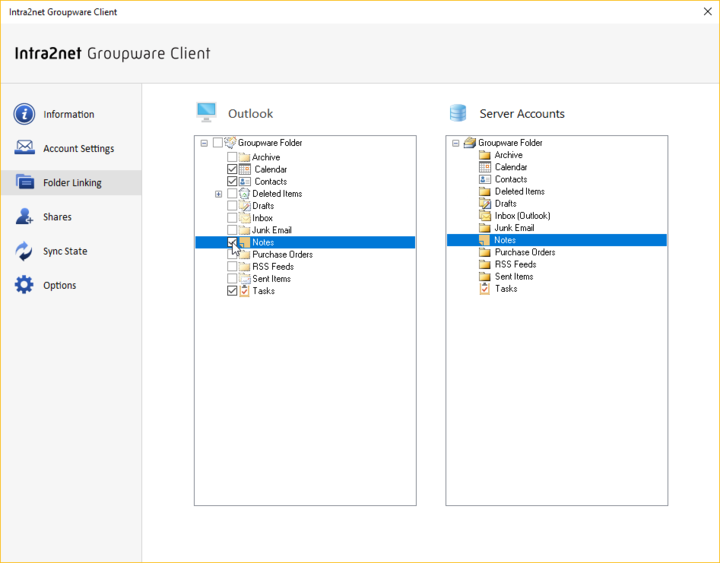
Task: Click the Contacts icon in Outlook tree
Action: coord(245,181)
